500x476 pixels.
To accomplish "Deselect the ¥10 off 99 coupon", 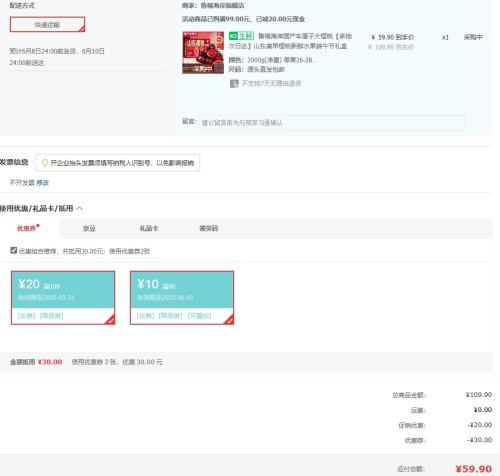I will 182,298.
